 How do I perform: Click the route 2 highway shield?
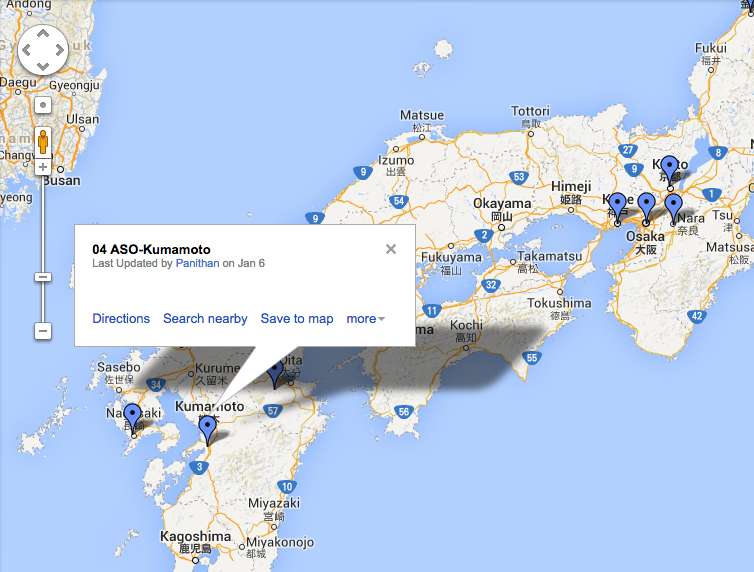pos(484,236)
